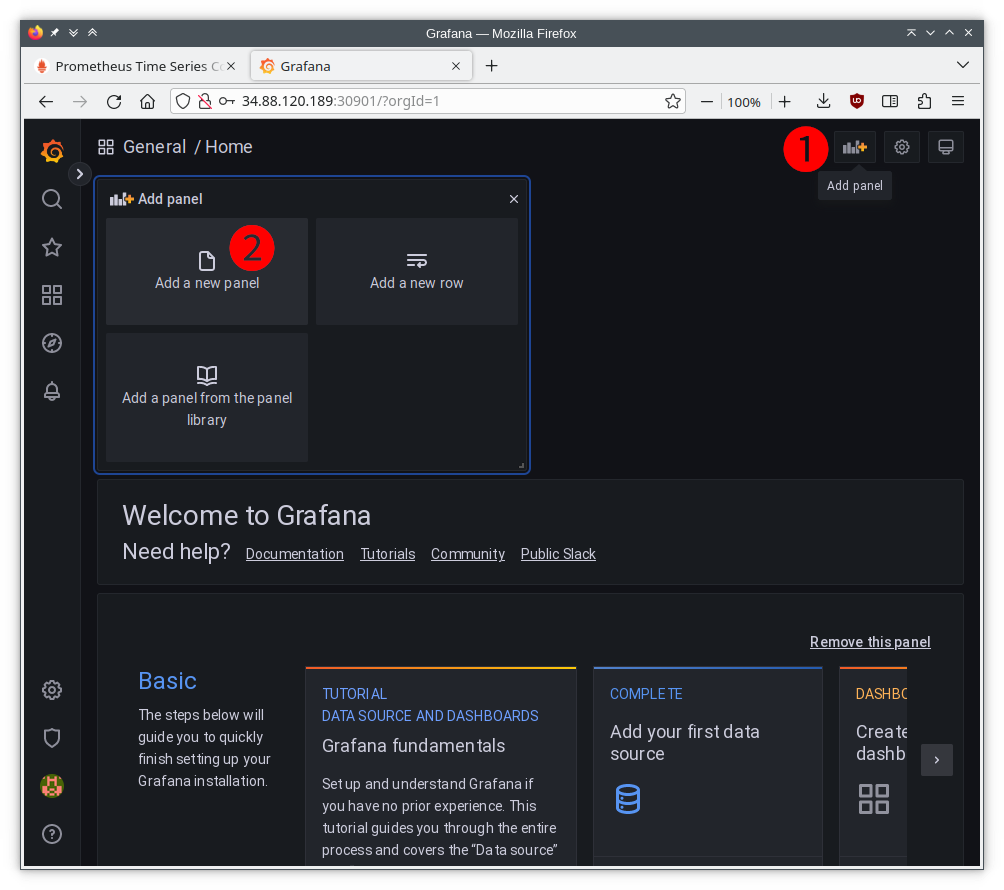Viewport: 1004px width, 890px height.
Task: Click the Grafana logo in the sidebar
Action: tap(52, 151)
